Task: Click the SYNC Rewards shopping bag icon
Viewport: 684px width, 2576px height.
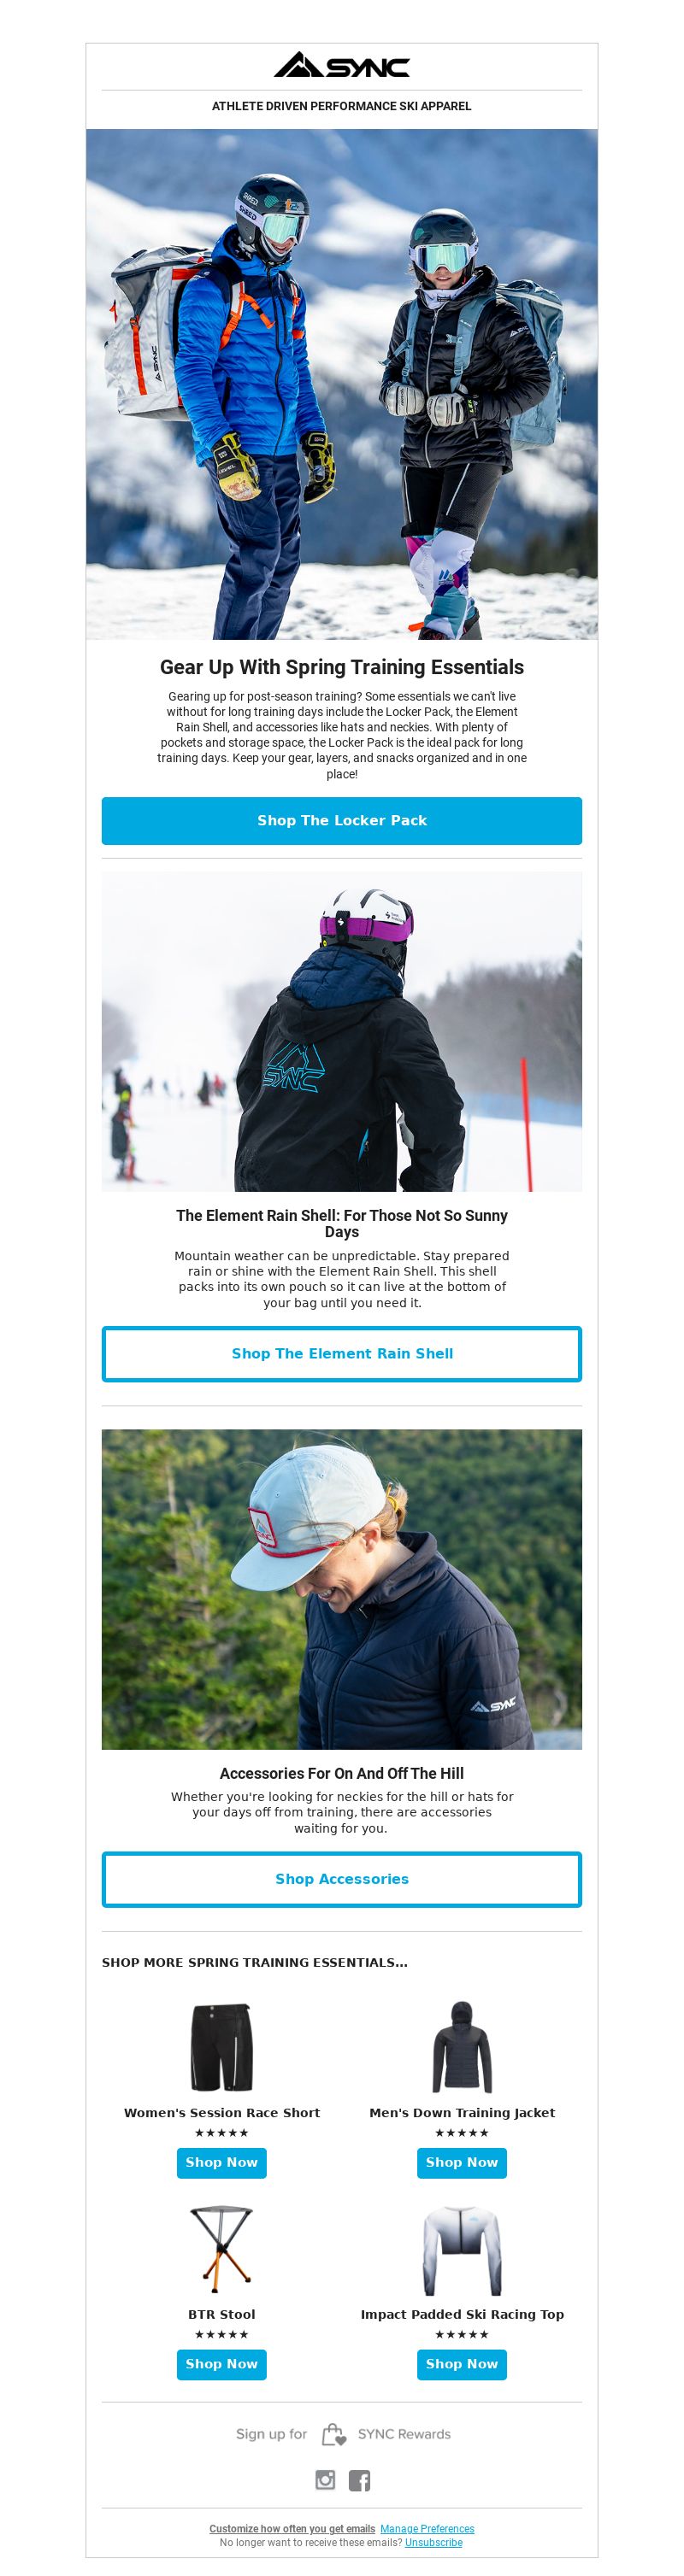Action: (x=333, y=2434)
